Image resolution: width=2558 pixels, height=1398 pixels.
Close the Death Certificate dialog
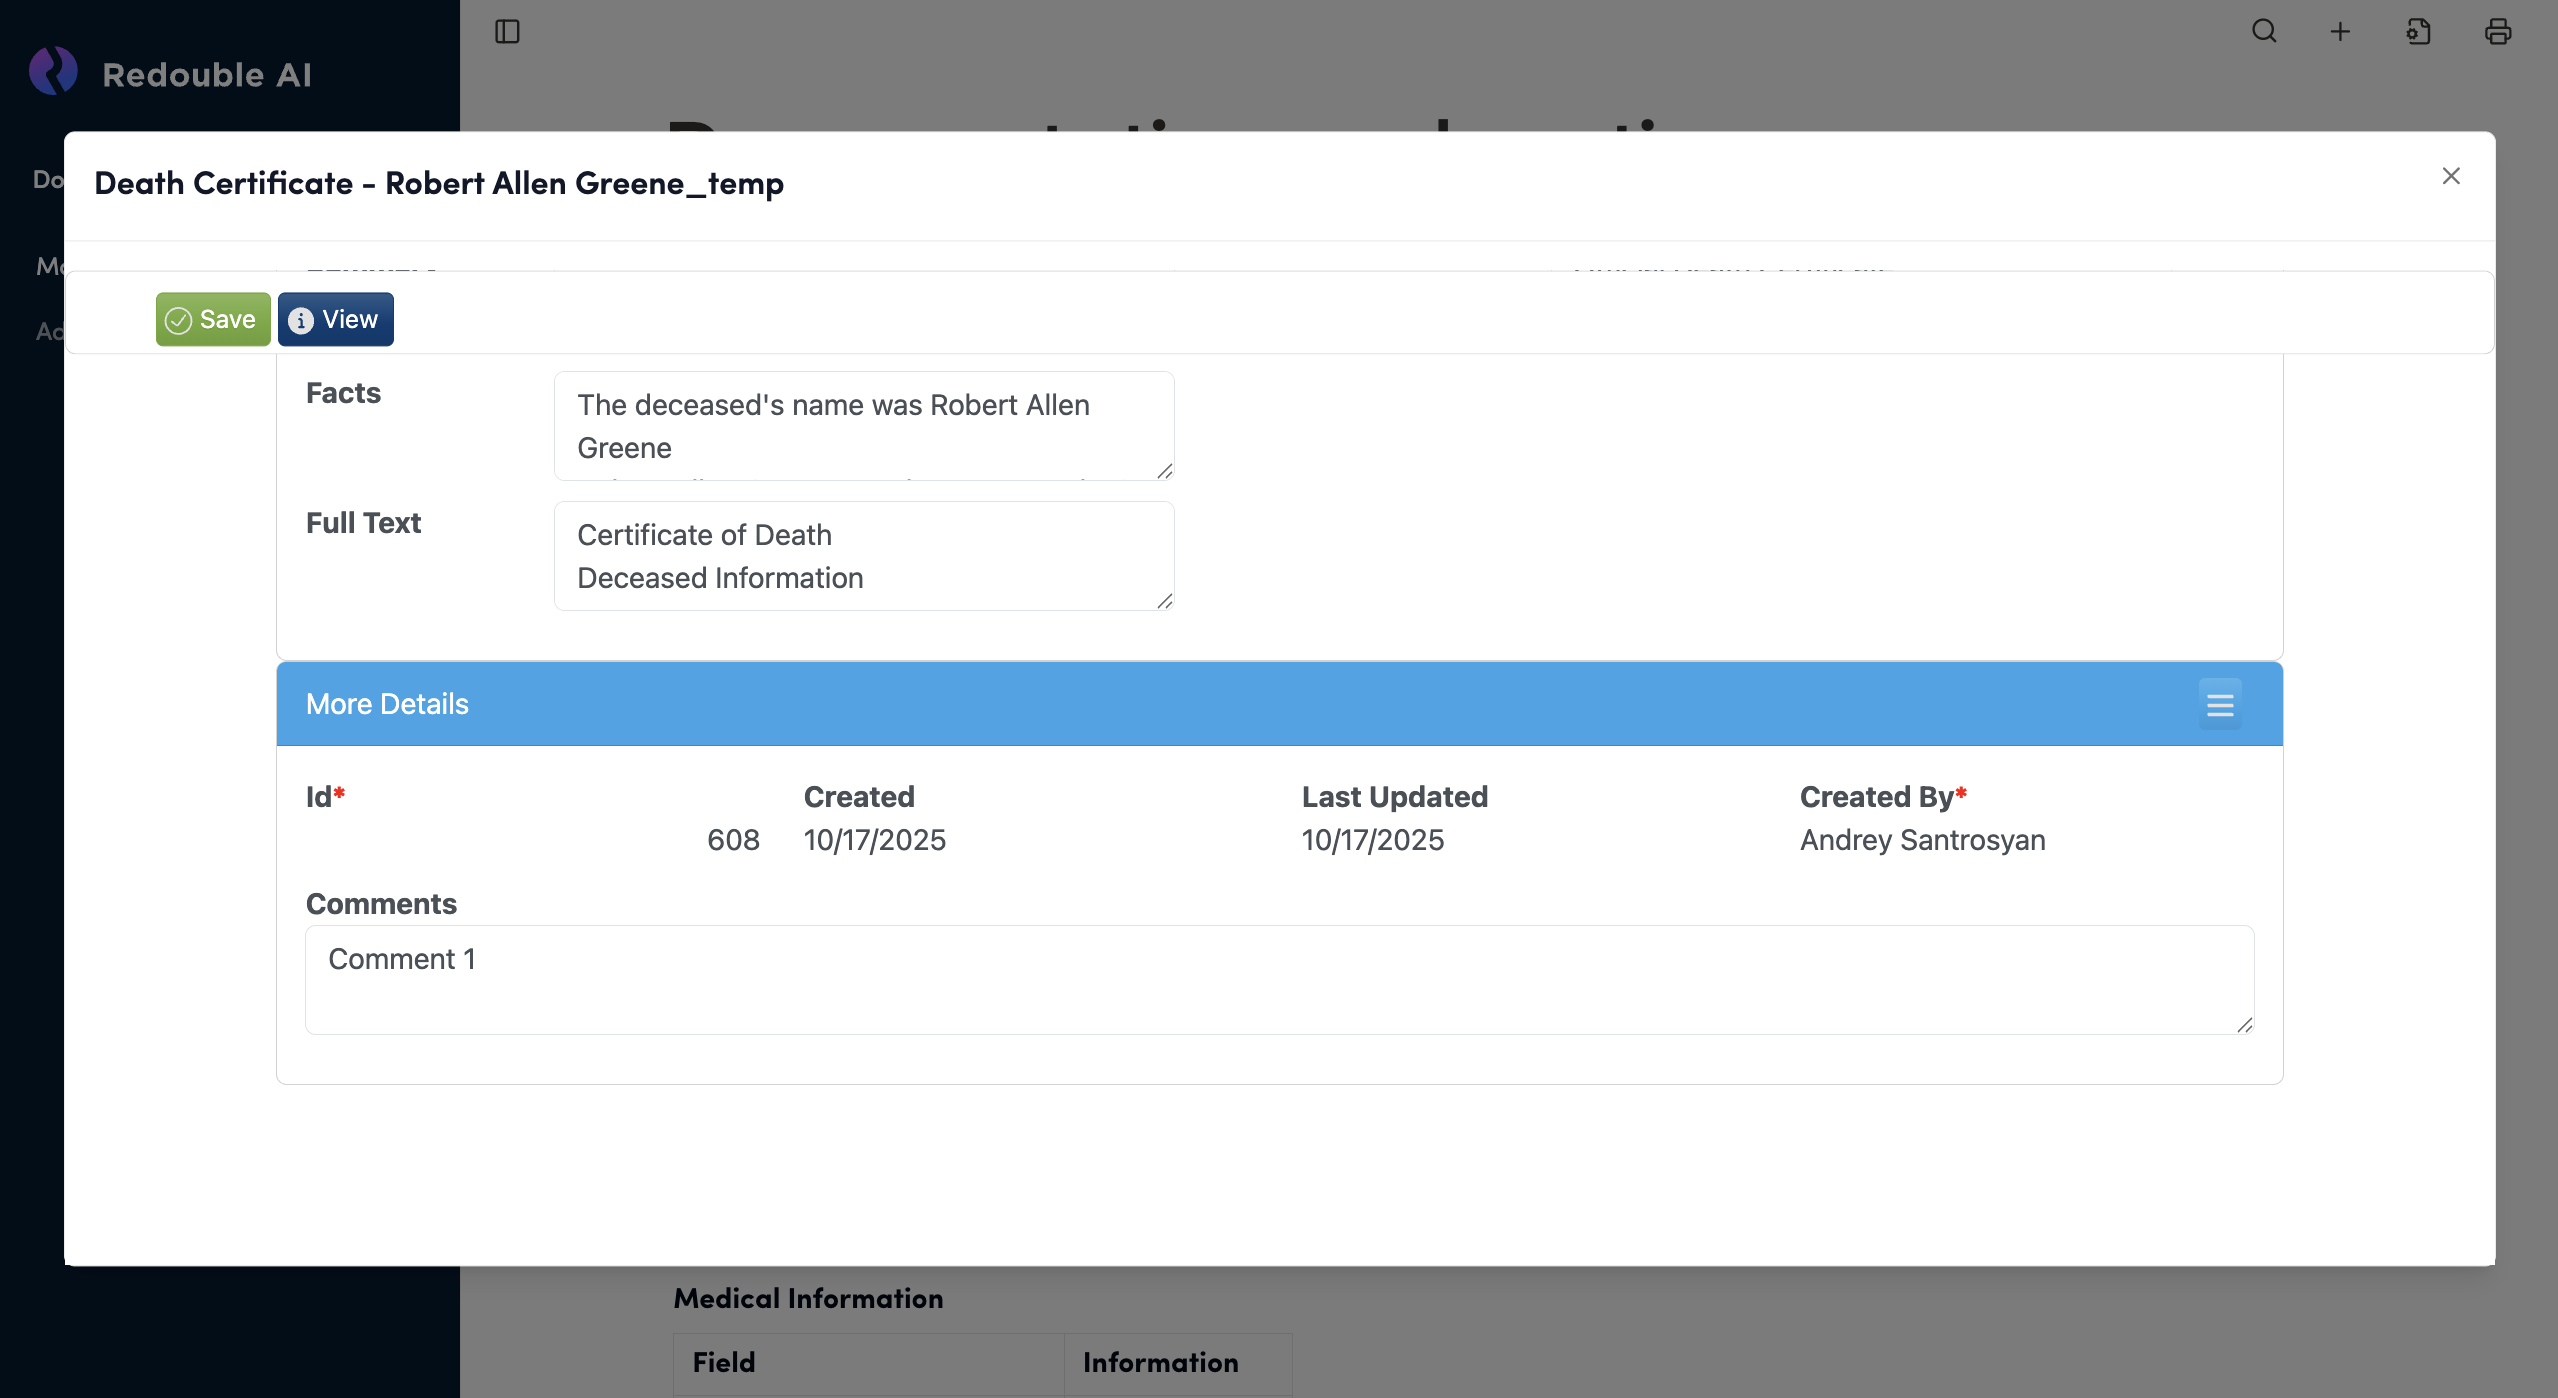click(2450, 176)
